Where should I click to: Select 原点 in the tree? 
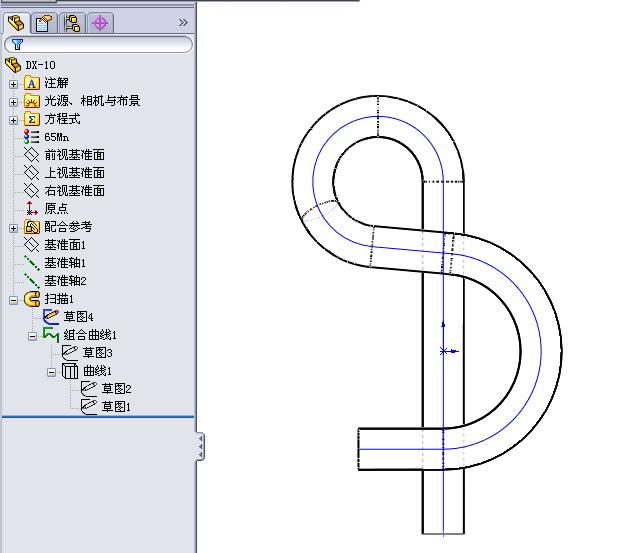tap(56, 209)
